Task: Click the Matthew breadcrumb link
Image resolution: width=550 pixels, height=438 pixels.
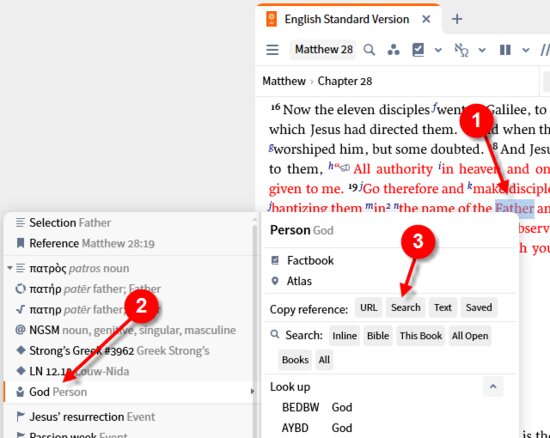Action: tap(284, 81)
